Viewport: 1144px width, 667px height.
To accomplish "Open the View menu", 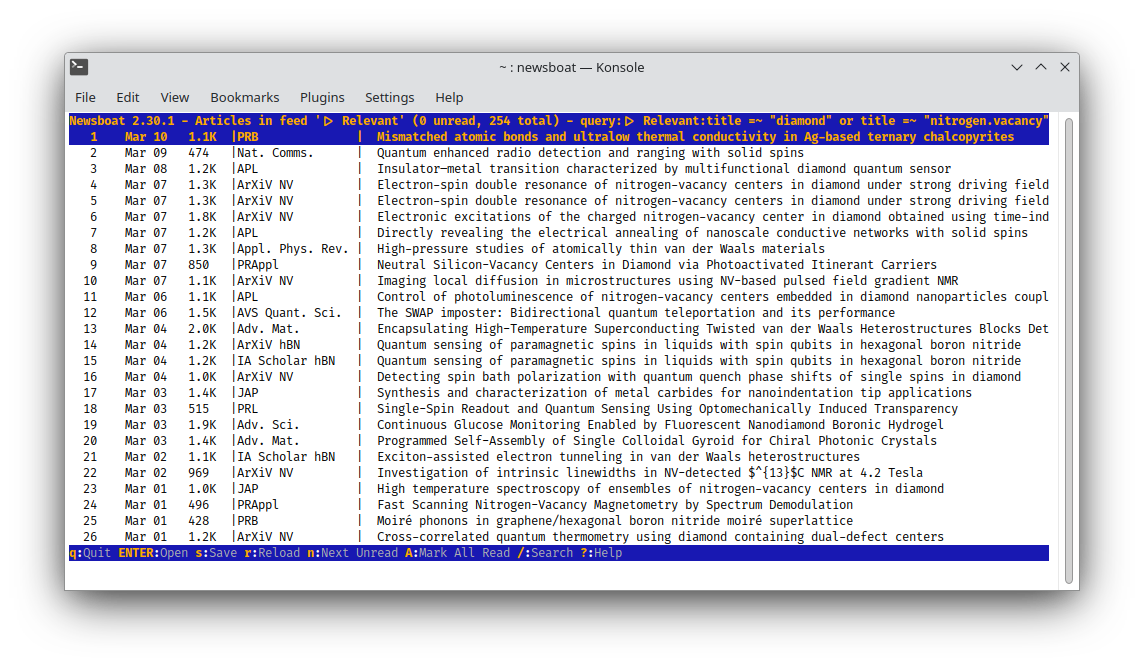I will [174, 97].
